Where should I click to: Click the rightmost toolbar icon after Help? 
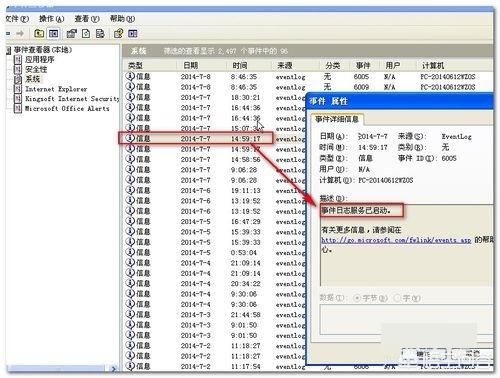(x=133, y=33)
